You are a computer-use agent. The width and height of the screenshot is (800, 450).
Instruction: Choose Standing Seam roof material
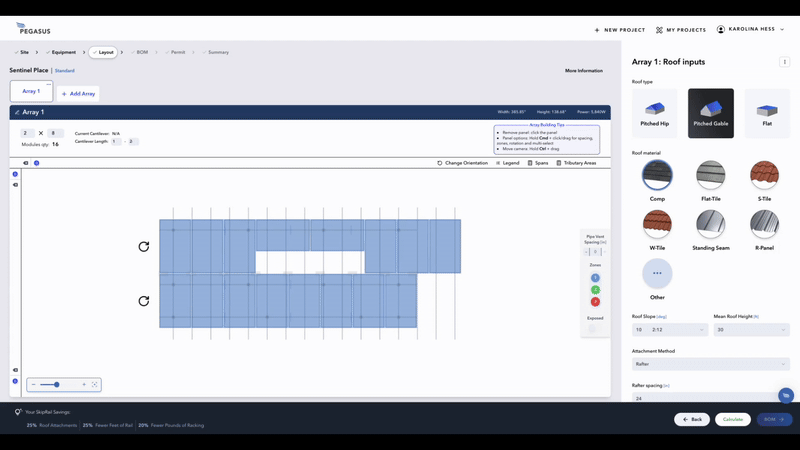[711, 224]
